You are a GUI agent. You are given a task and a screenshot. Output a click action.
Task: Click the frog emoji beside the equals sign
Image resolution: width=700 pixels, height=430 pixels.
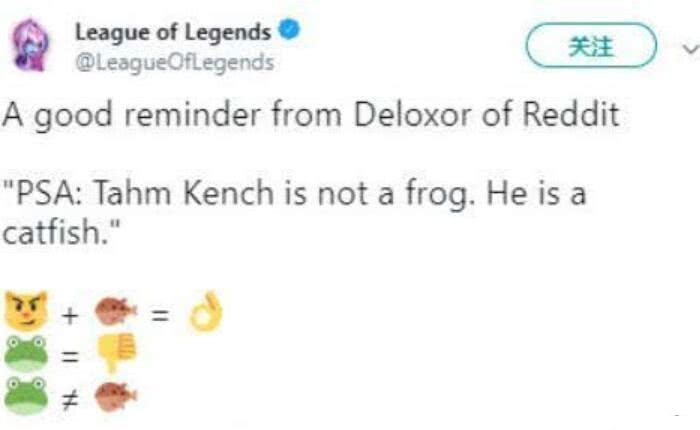pyautogui.click(x=27, y=355)
